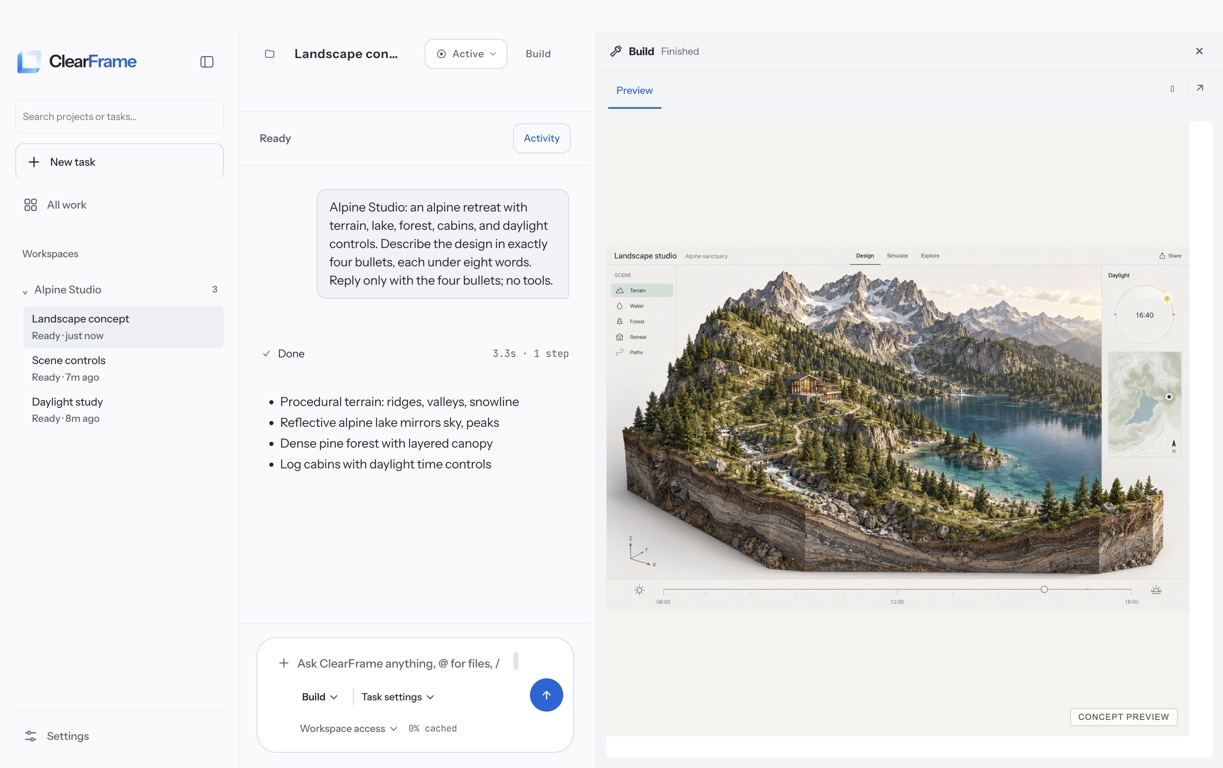Viewport: 1223px width, 768px height.
Task: Select the Landscape concept task
Action: click(x=123, y=327)
